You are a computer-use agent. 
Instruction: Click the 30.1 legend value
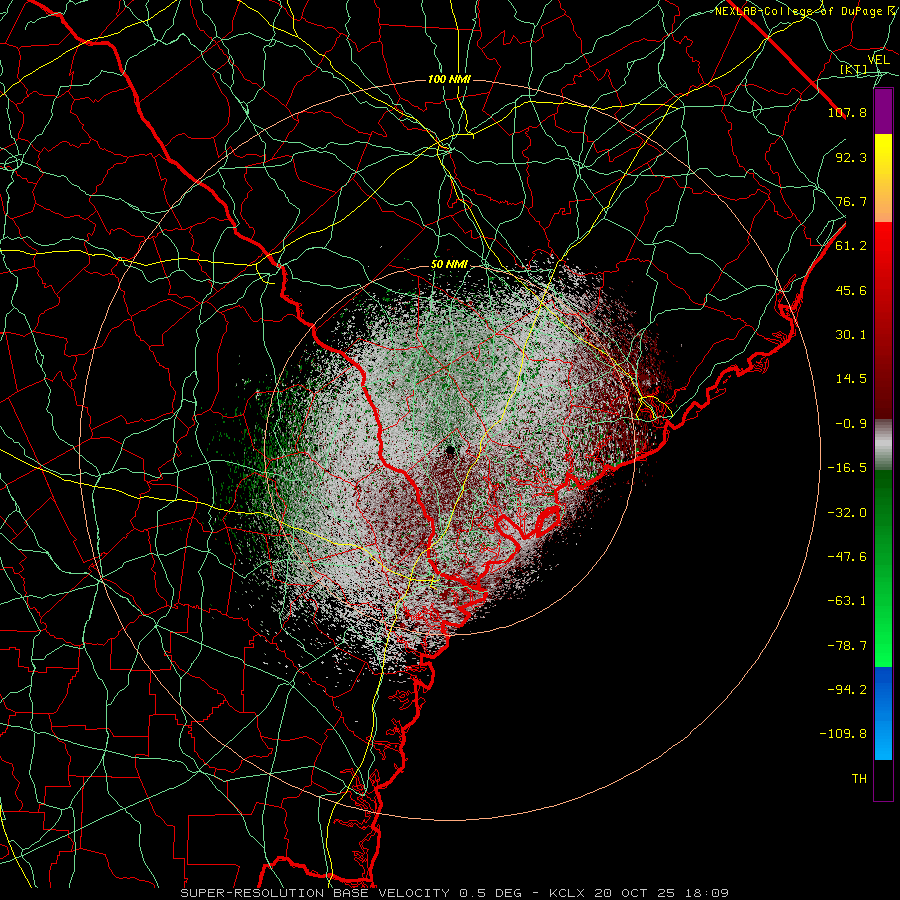click(x=851, y=335)
